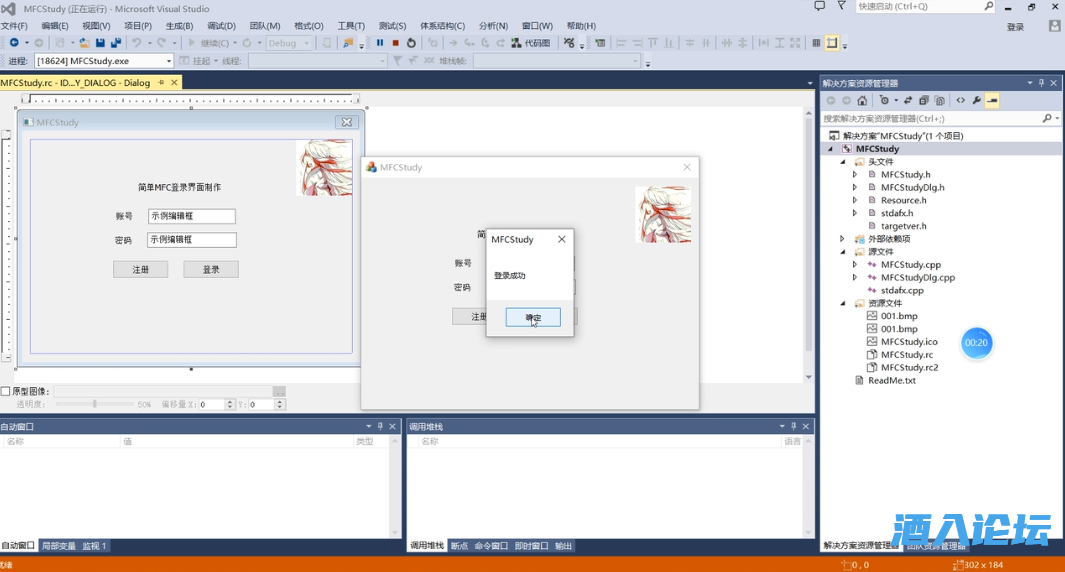Toggle the highlighted preview-selected-items button
This screenshot has height=572, width=1065.
coord(992,100)
